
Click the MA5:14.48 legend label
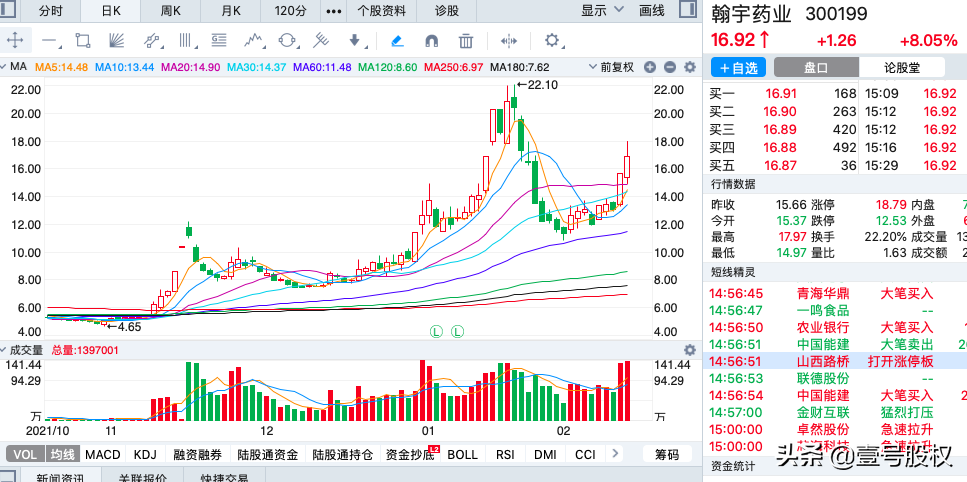(62, 67)
